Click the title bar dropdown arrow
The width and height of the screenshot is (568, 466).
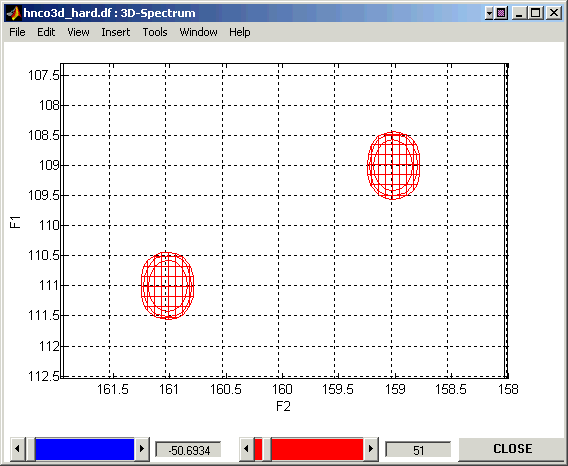pyautogui.click(x=489, y=14)
